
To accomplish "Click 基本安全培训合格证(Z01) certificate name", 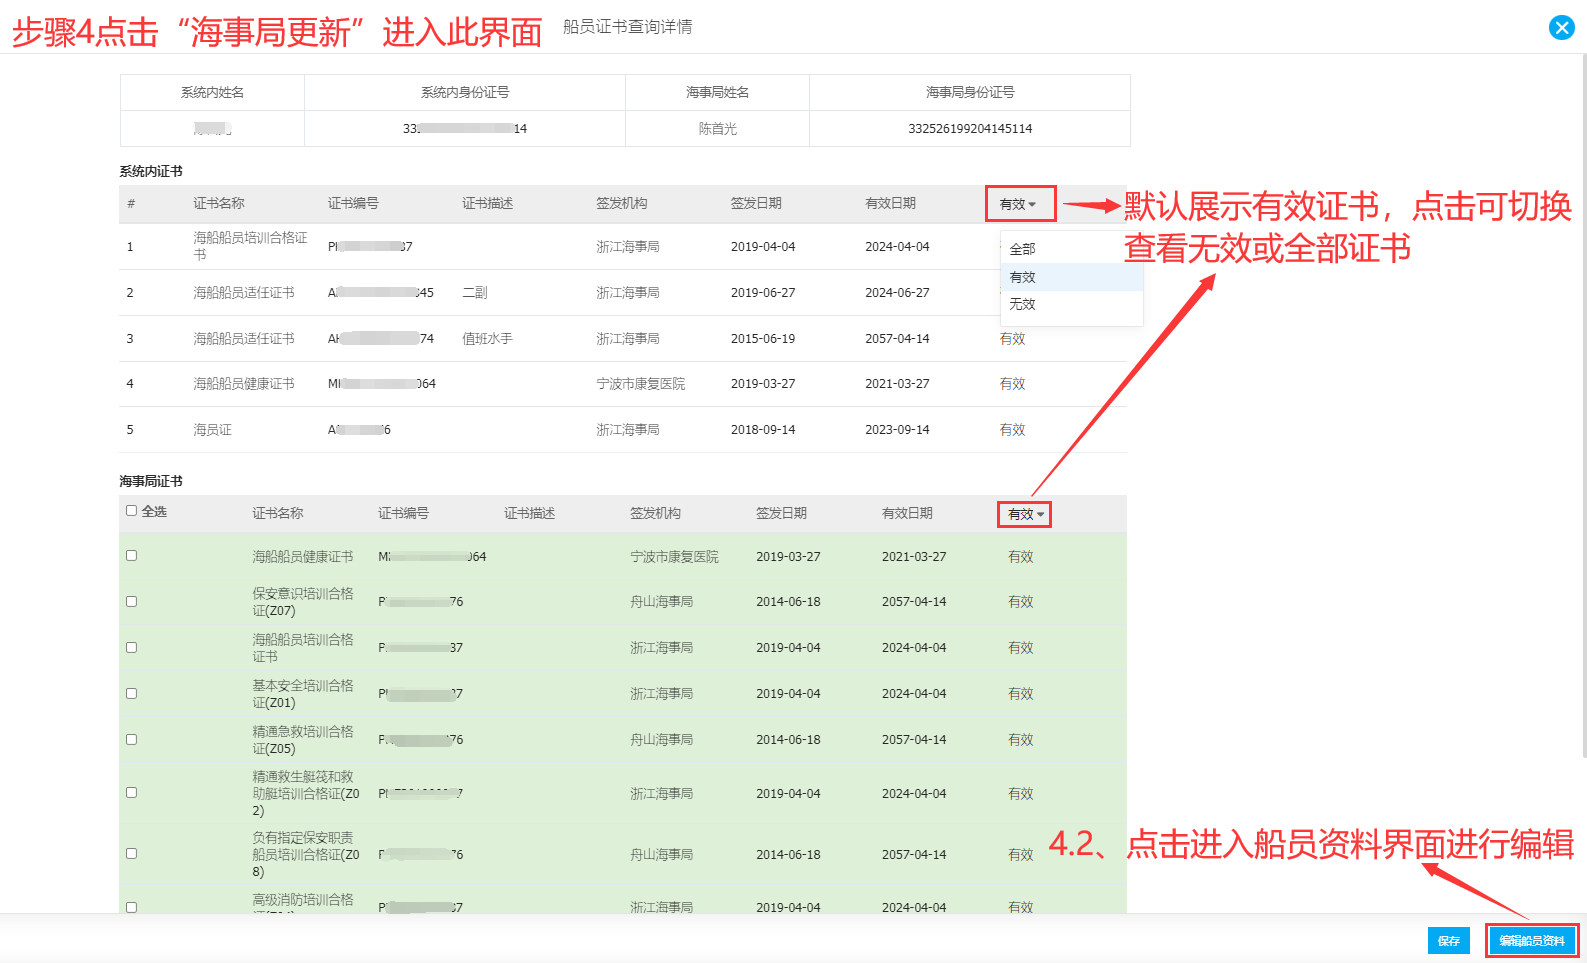I will [x=303, y=694].
